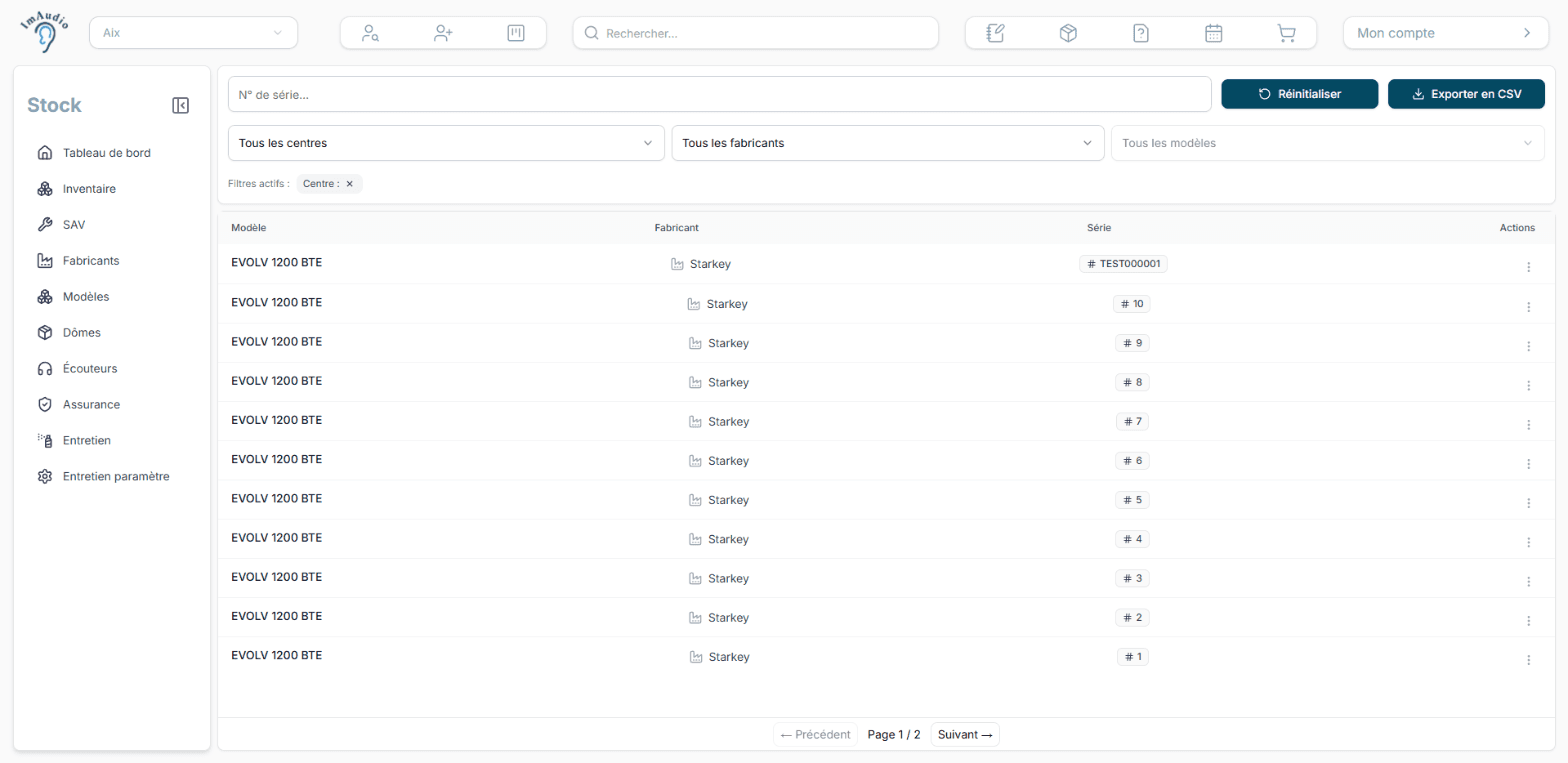Open actions menu for serial TEST000001
The width and height of the screenshot is (1568, 763).
(x=1528, y=267)
